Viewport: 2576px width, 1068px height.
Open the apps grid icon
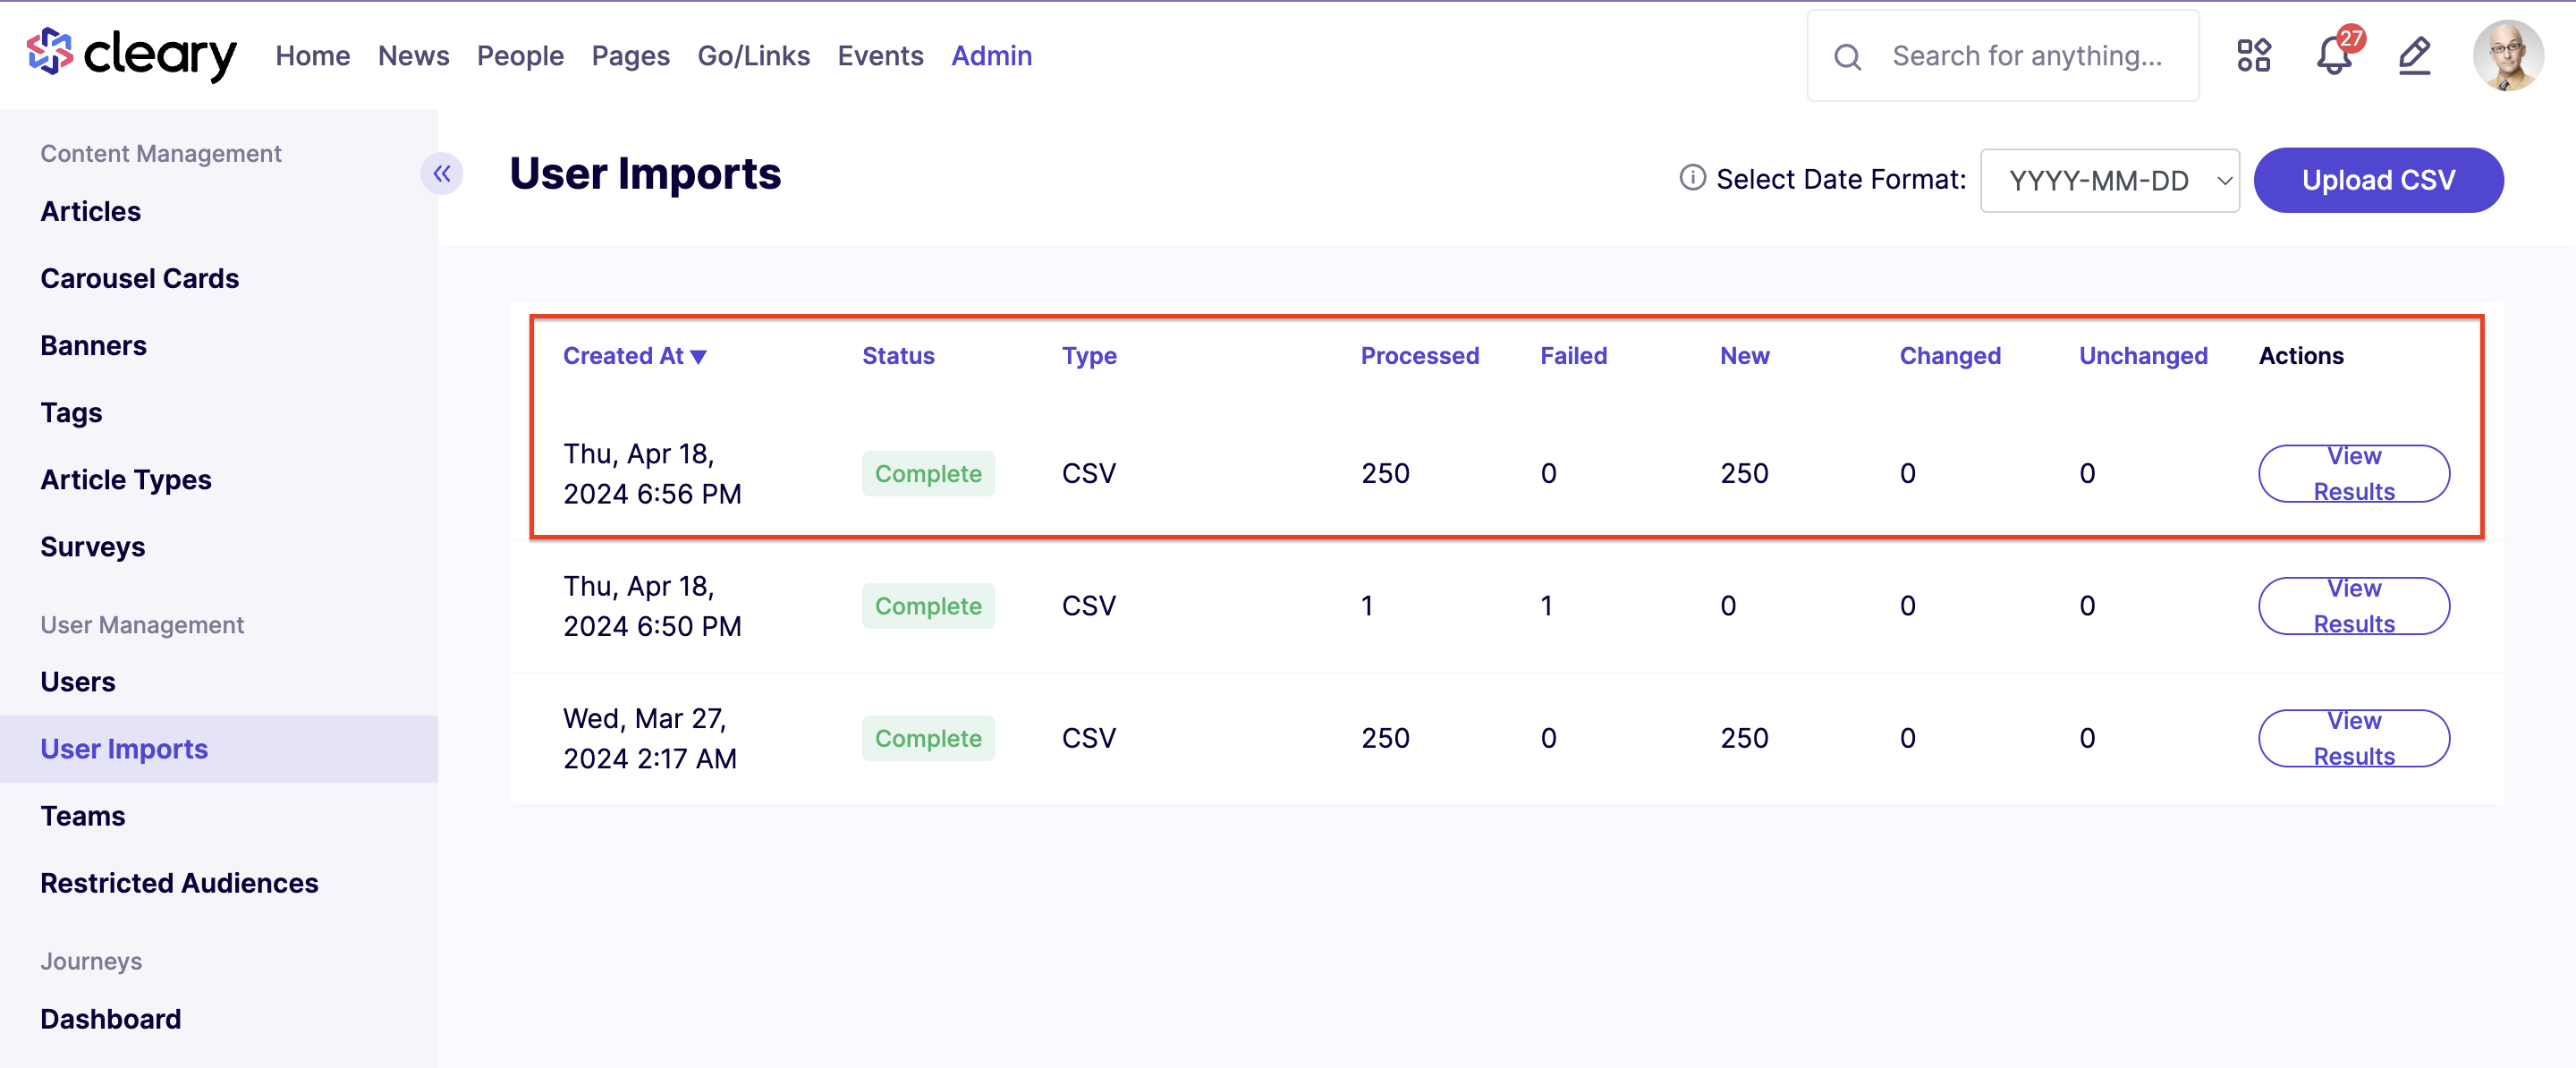pos(2253,55)
